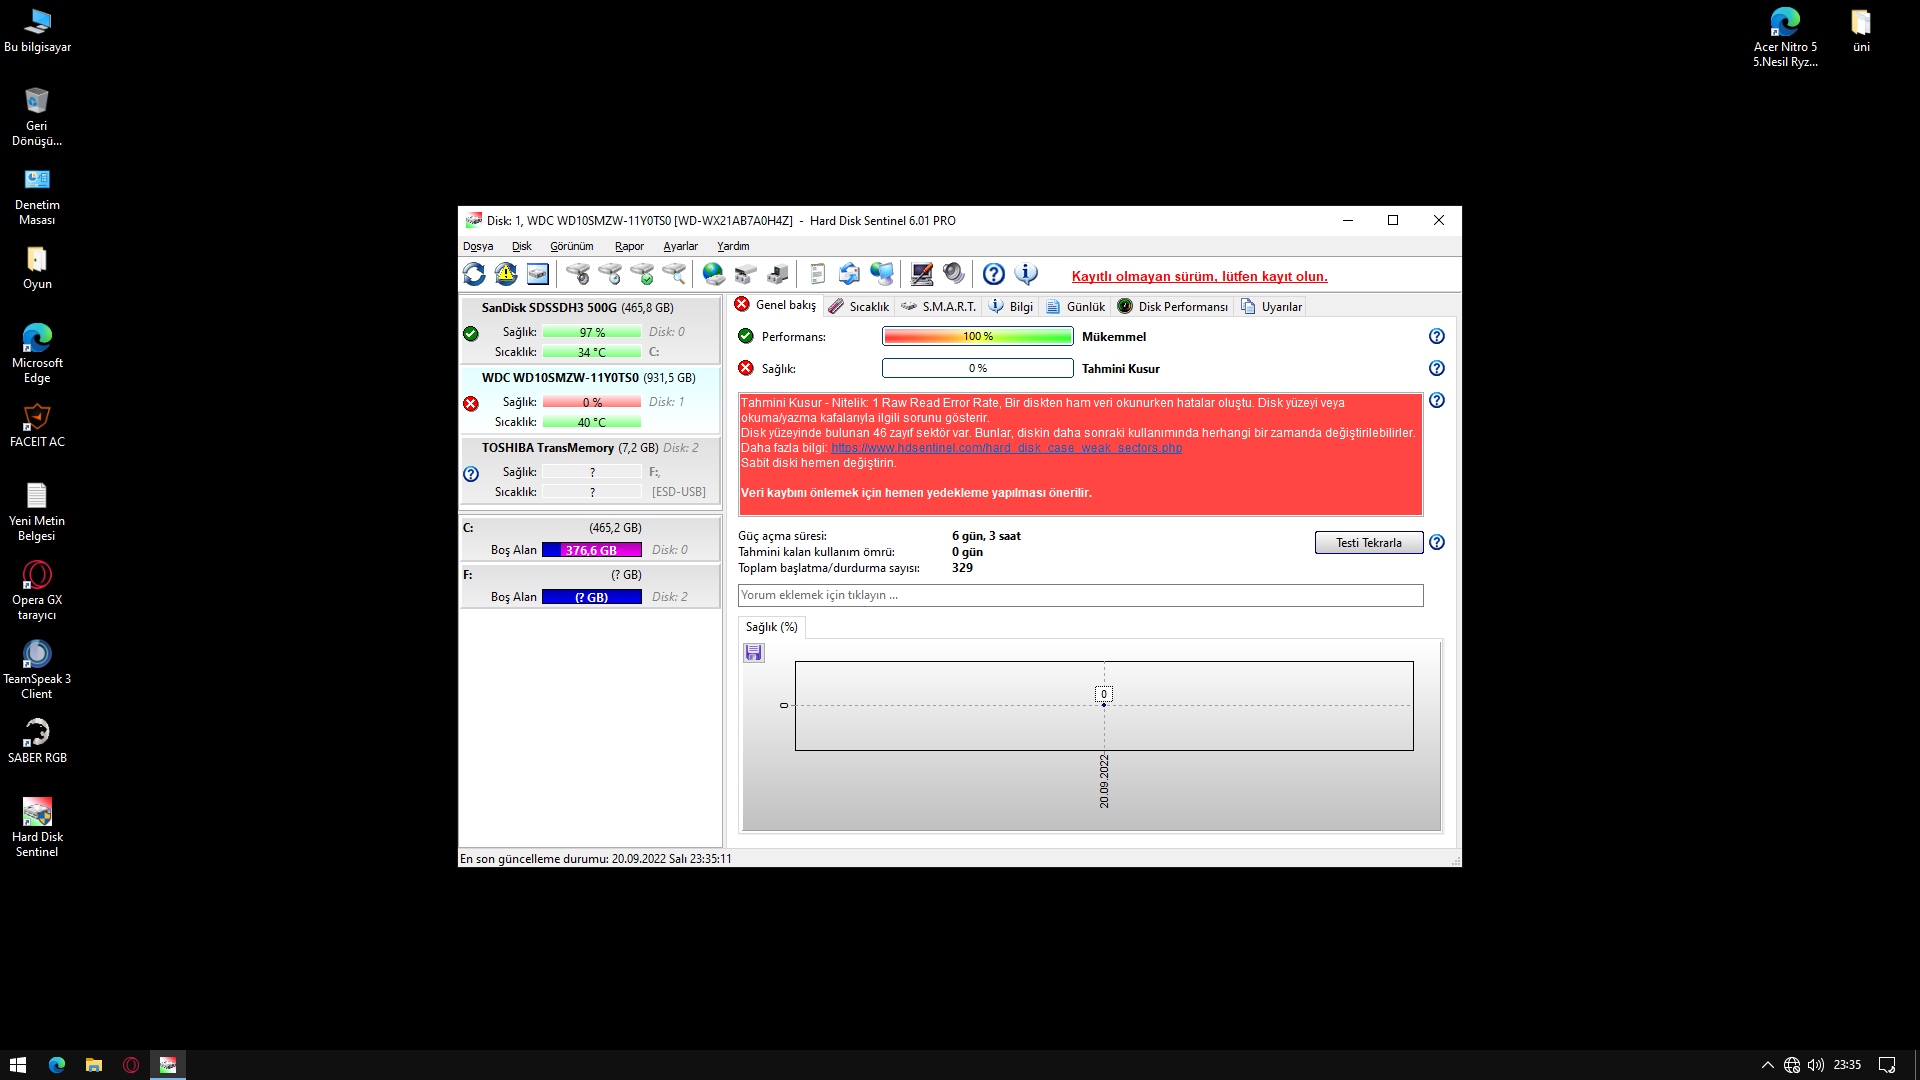Select Genel bakış tab

pyautogui.click(x=776, y=305)
